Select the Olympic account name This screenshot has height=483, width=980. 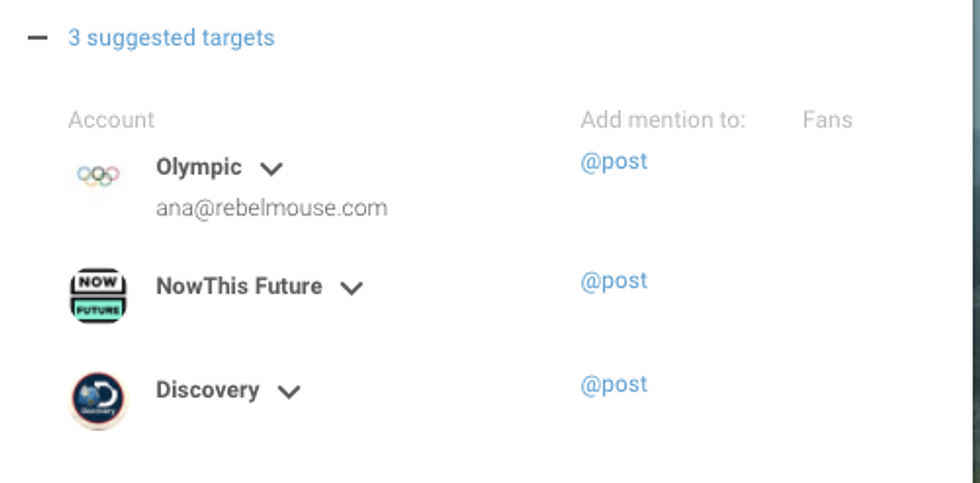coord(199,167)
